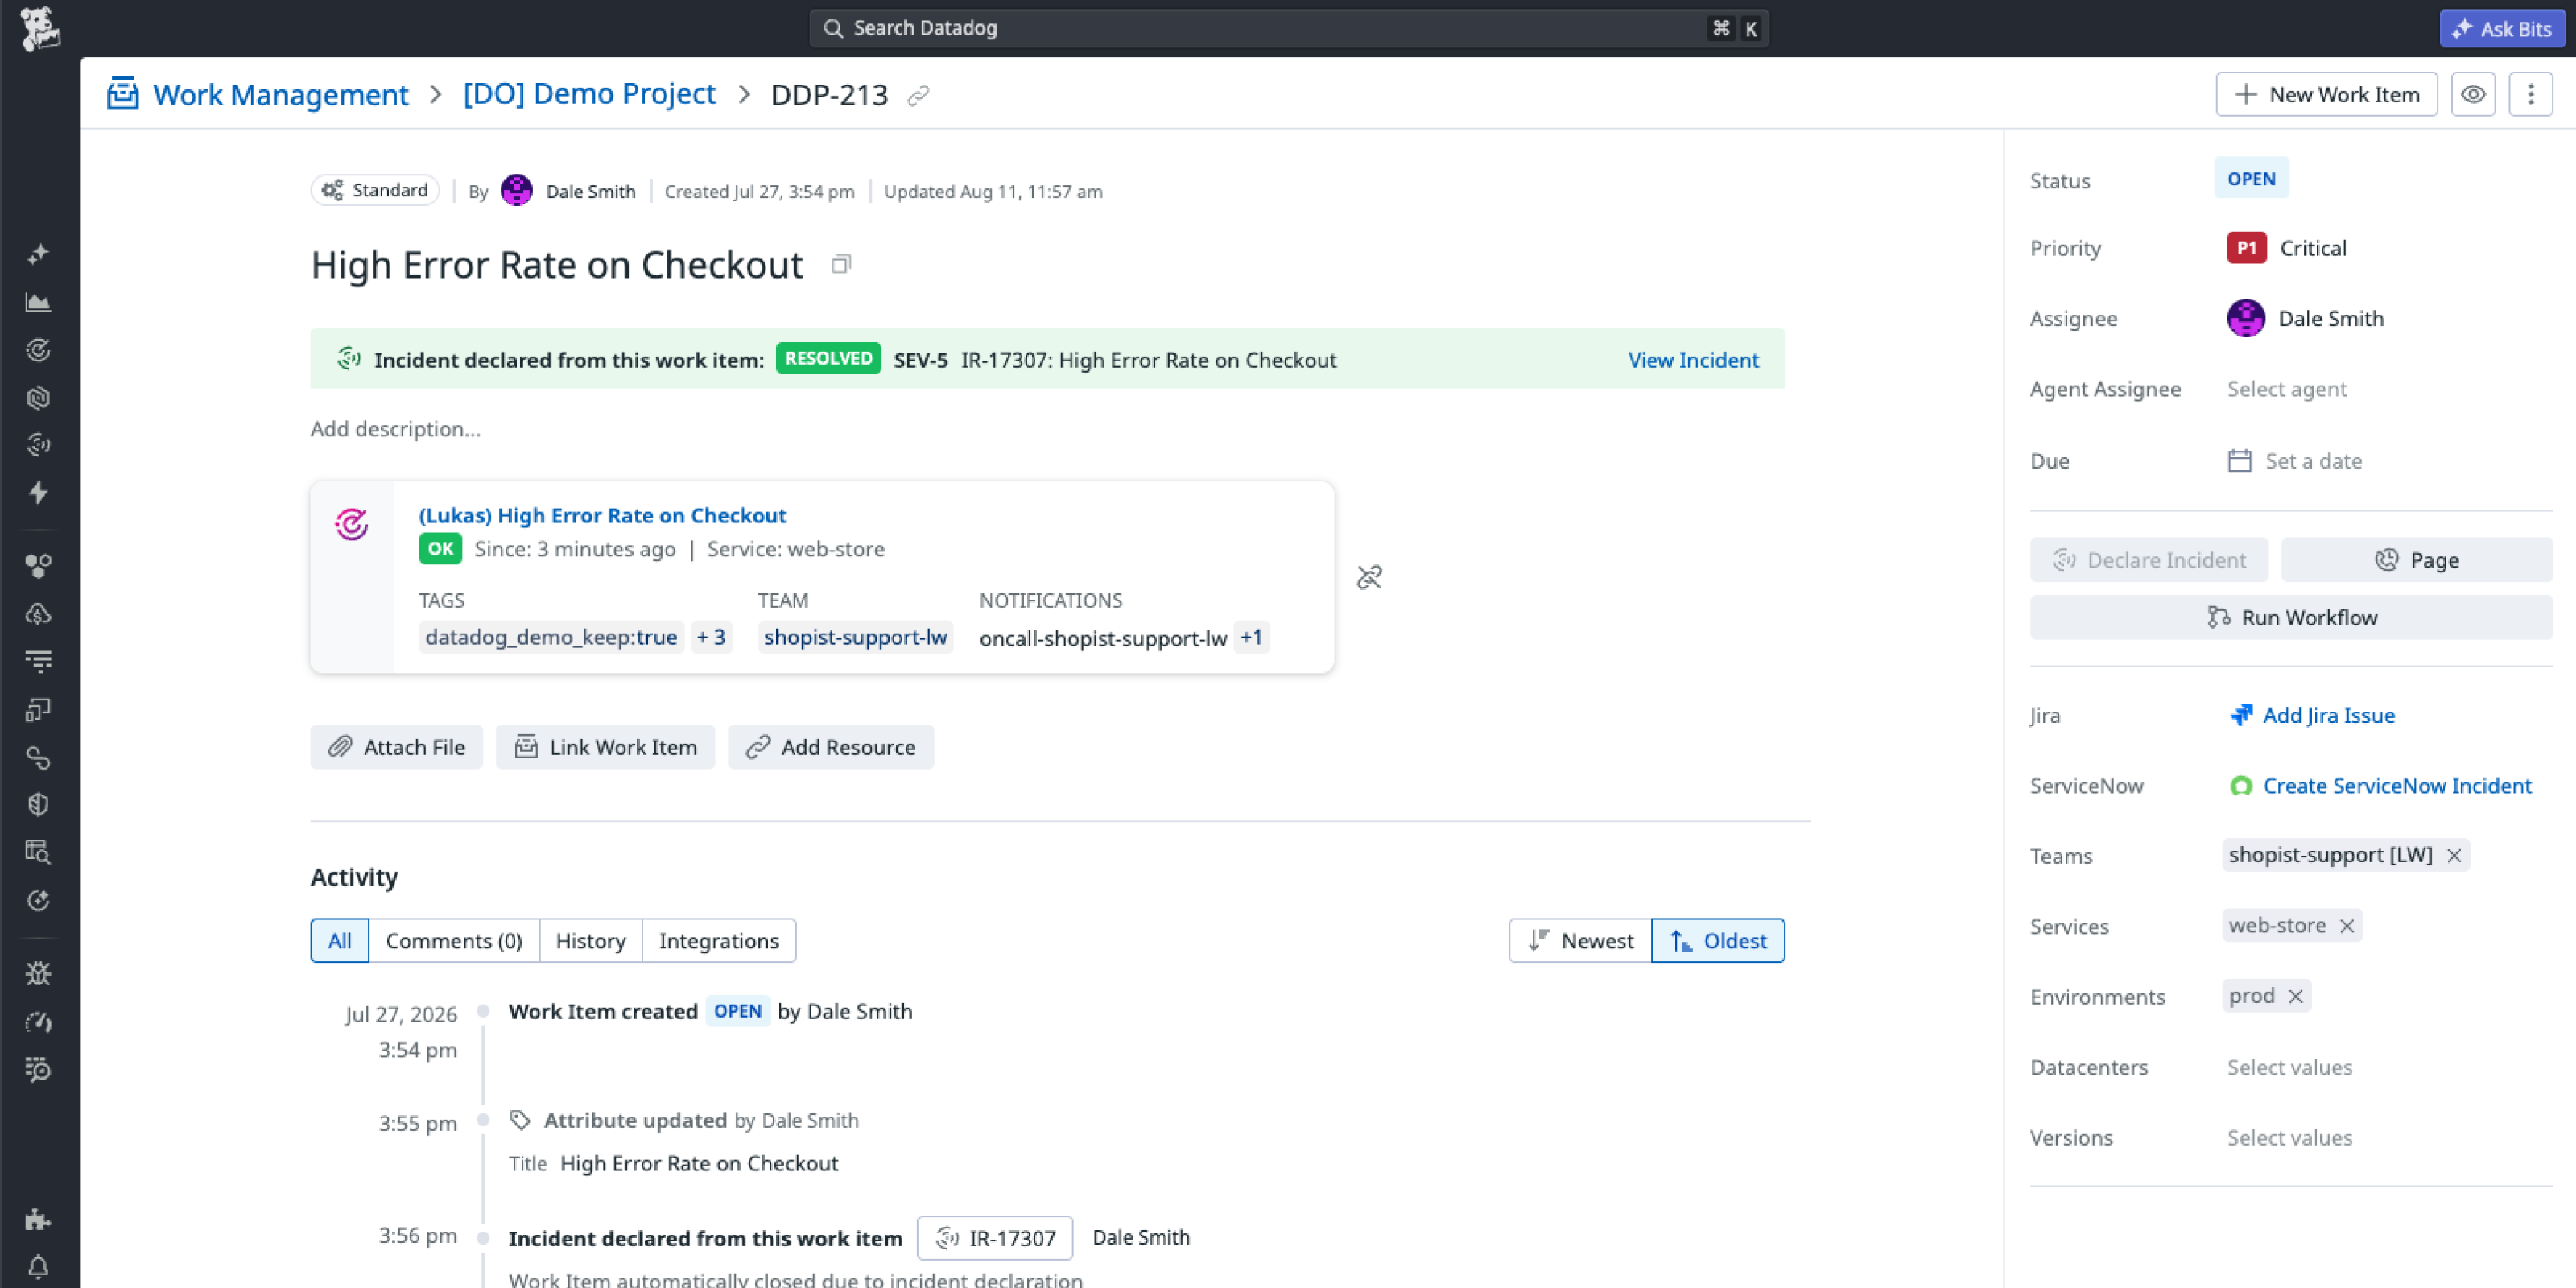The width and height of the screenshot is (2576, 1288).
Task: Open the Standard work item type selector
Action: (x=375, y=190)
